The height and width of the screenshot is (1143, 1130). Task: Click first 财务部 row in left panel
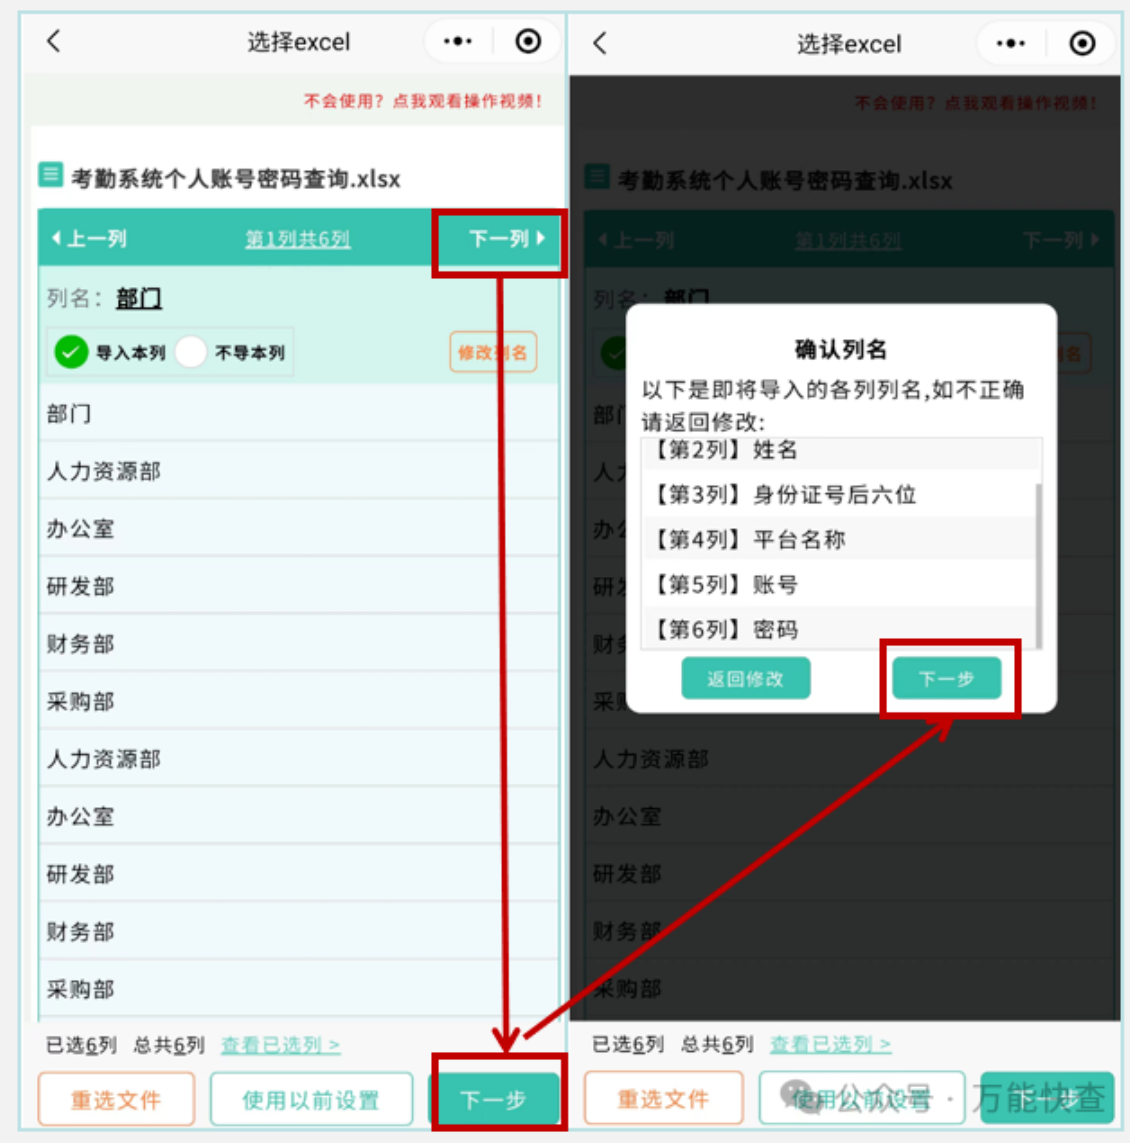click(x=298, y=643)
